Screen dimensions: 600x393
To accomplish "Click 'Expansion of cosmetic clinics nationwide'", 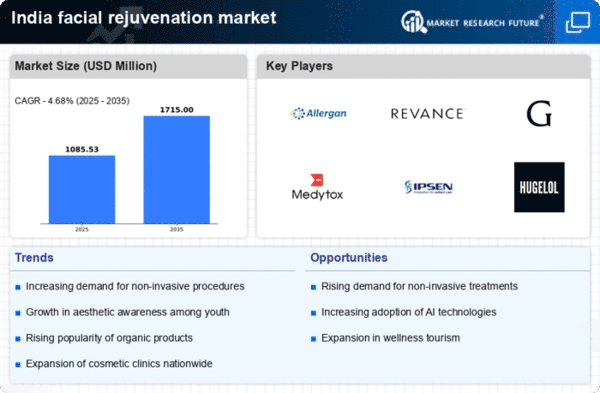I will click(x=119, y=364).
